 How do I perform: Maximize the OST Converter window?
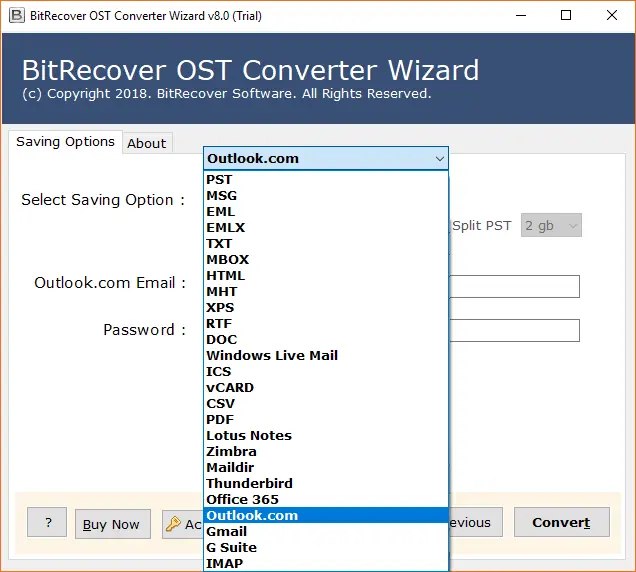[566, 16]
